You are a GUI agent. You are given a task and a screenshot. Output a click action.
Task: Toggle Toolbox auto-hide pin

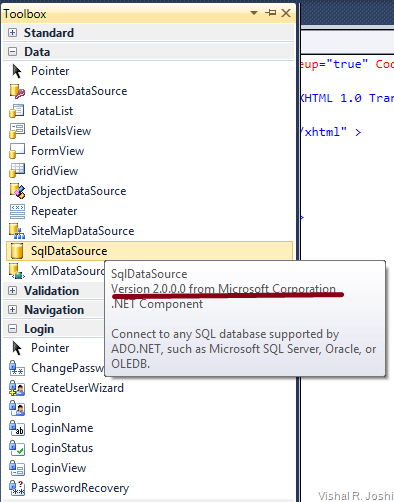coord(270,13)
